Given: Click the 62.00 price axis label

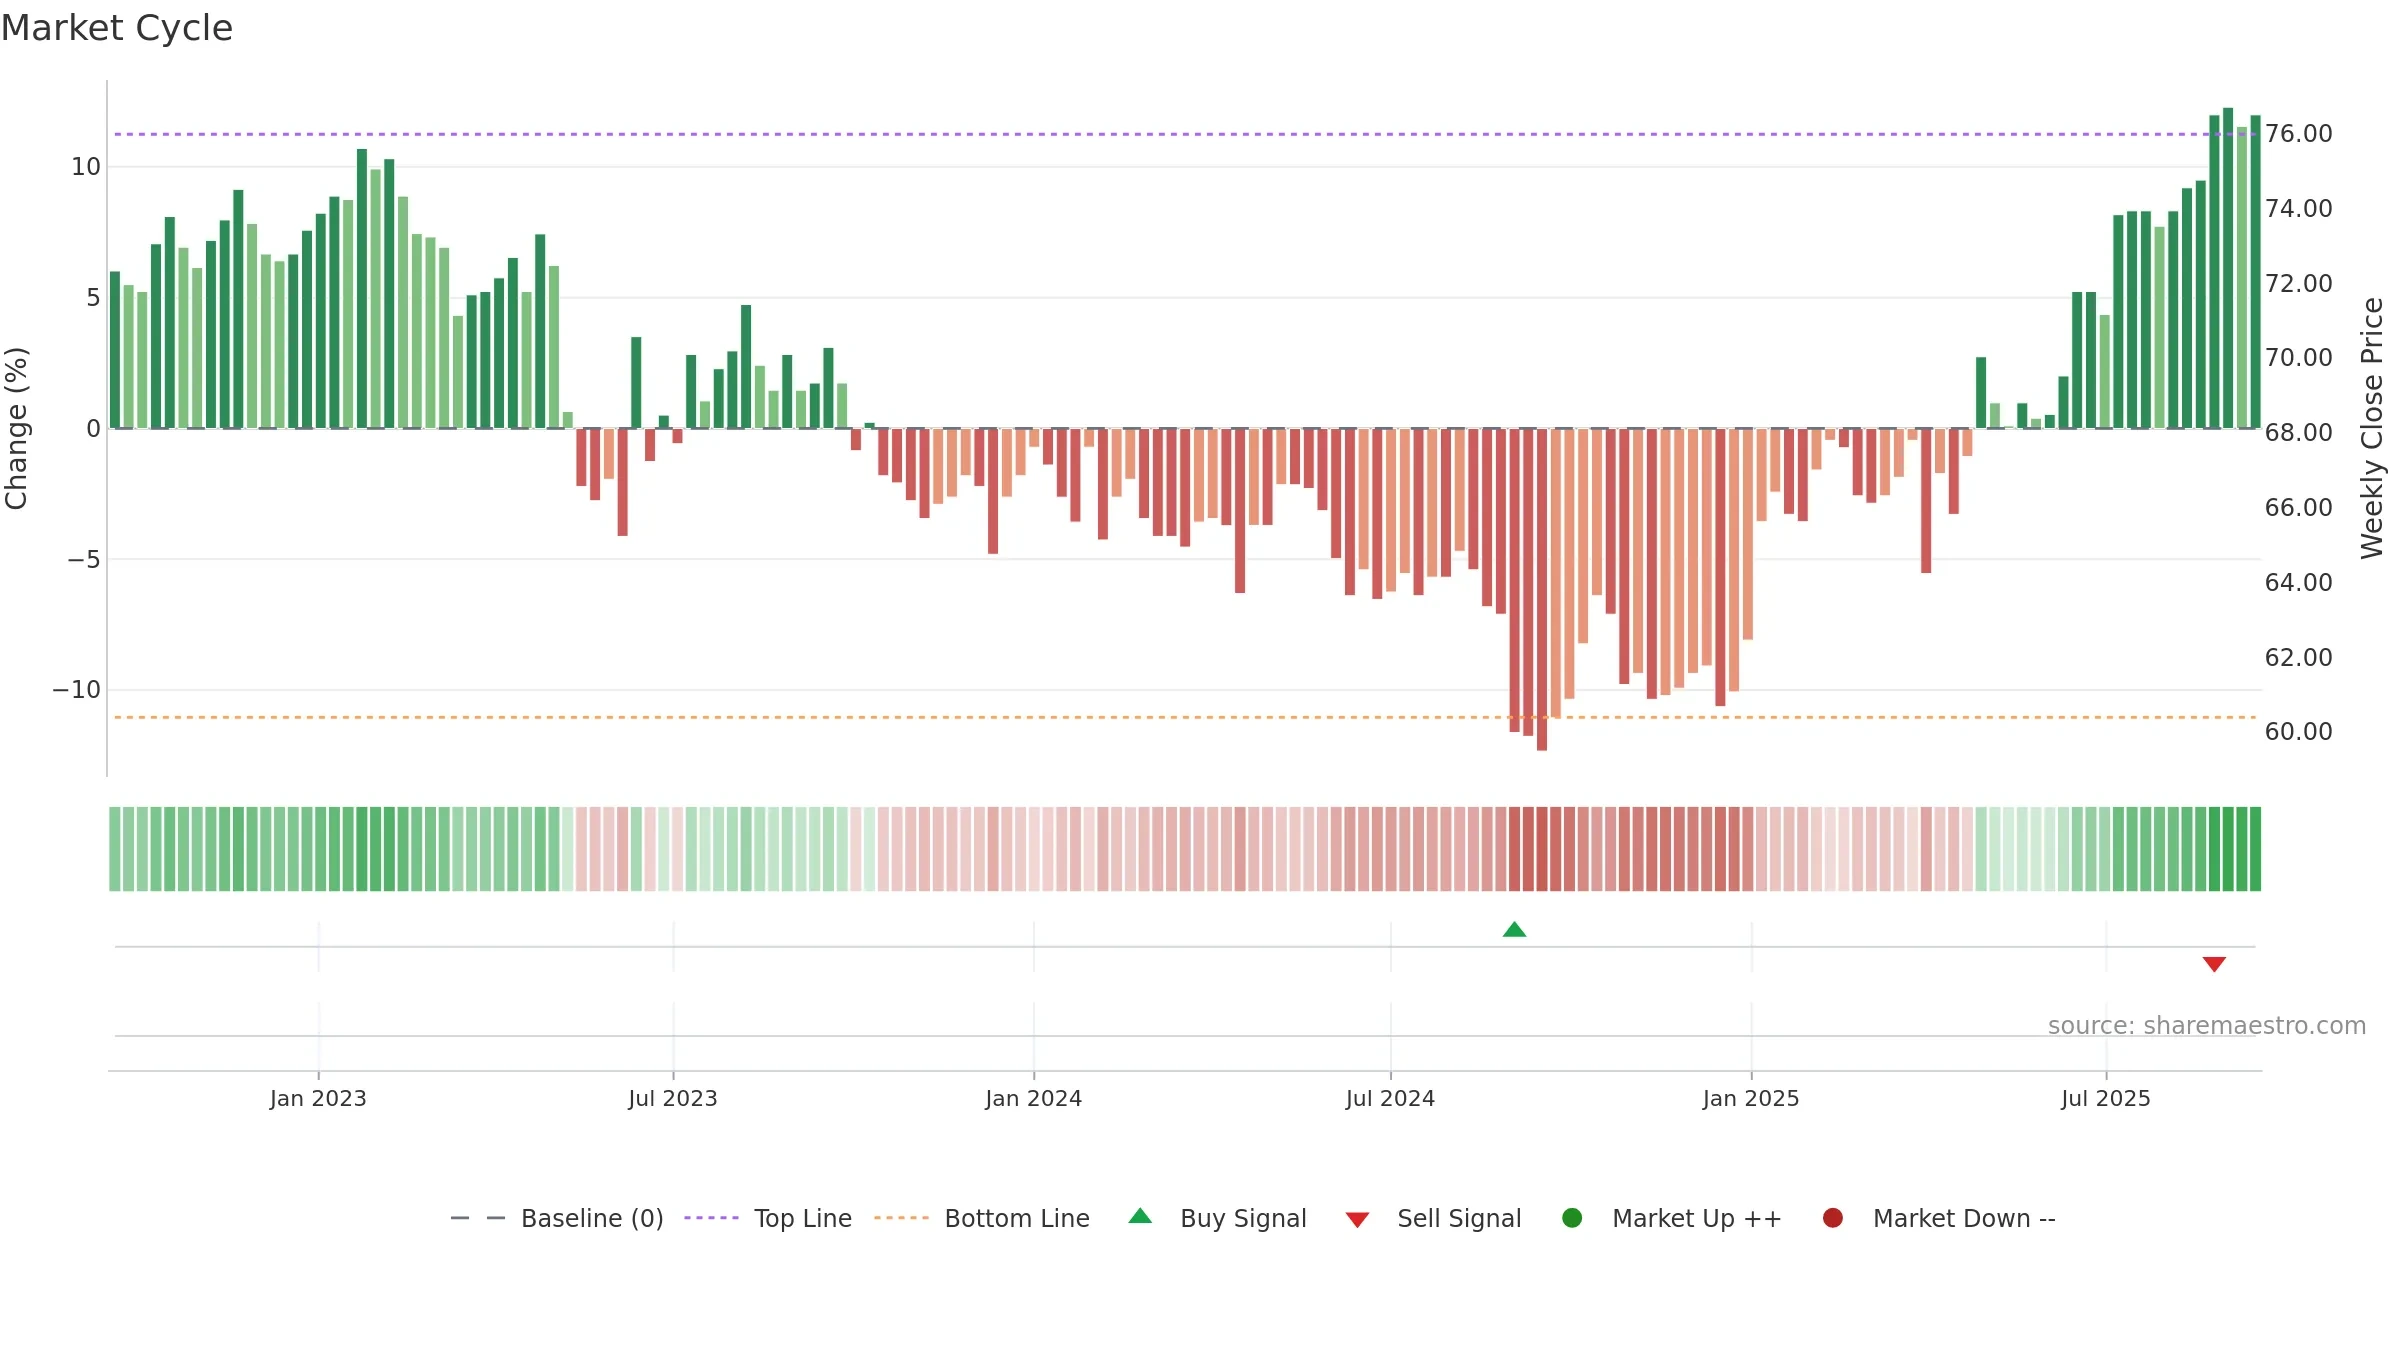Looking at the screenshot, I should (x=2299, y=657).
